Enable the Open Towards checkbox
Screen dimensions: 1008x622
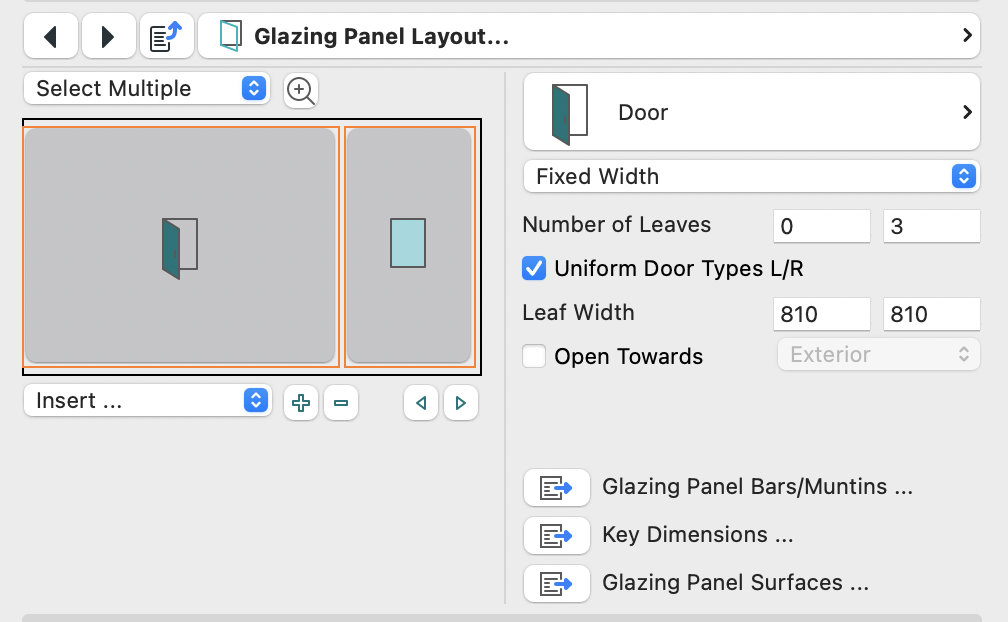click(535, 356)
